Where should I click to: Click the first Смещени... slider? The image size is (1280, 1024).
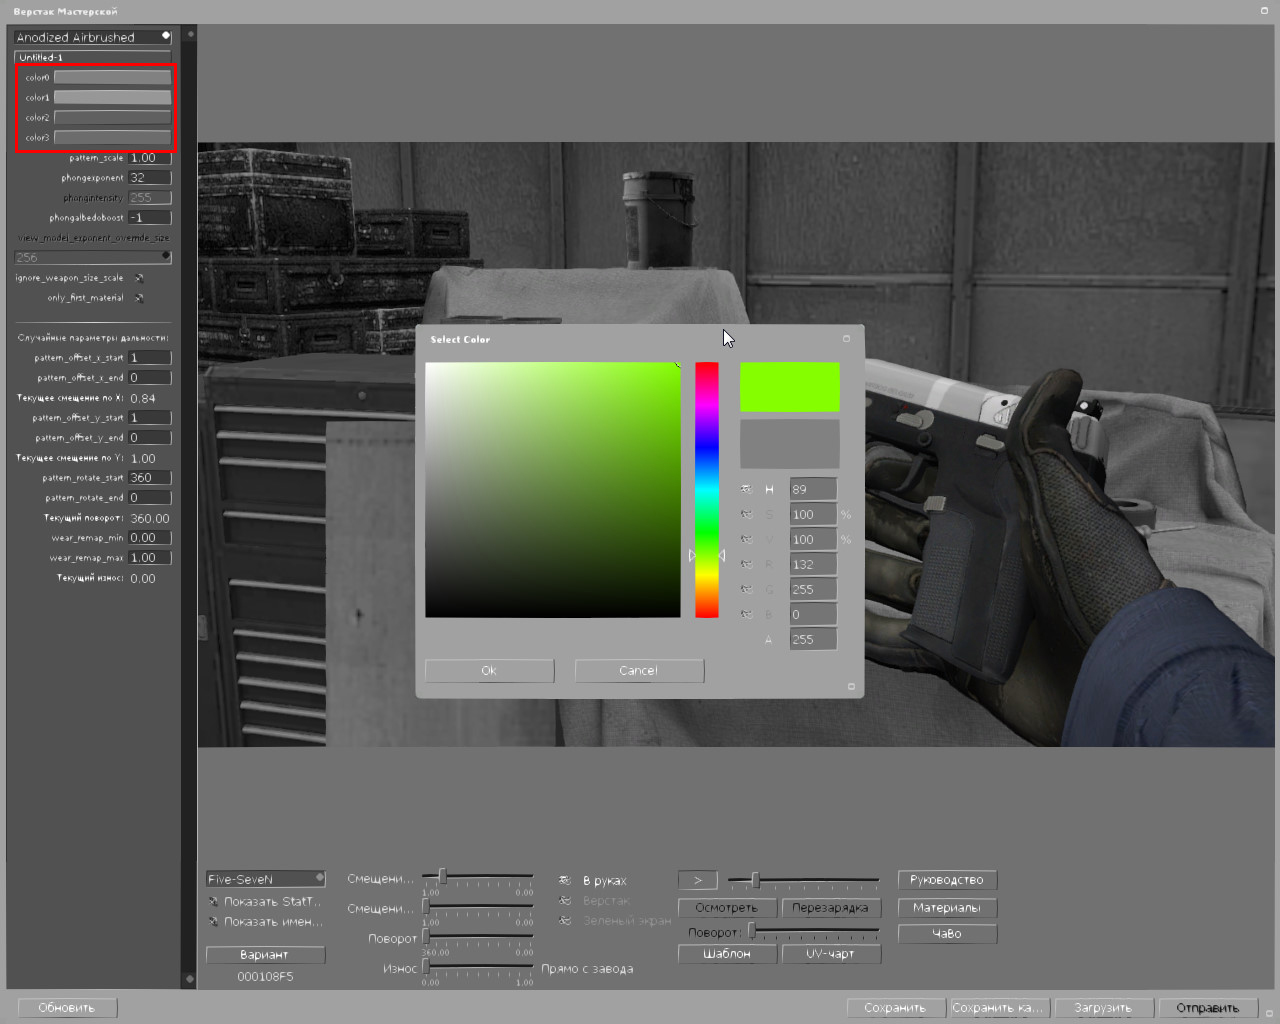pyautogui.click(x=478, y=878)
